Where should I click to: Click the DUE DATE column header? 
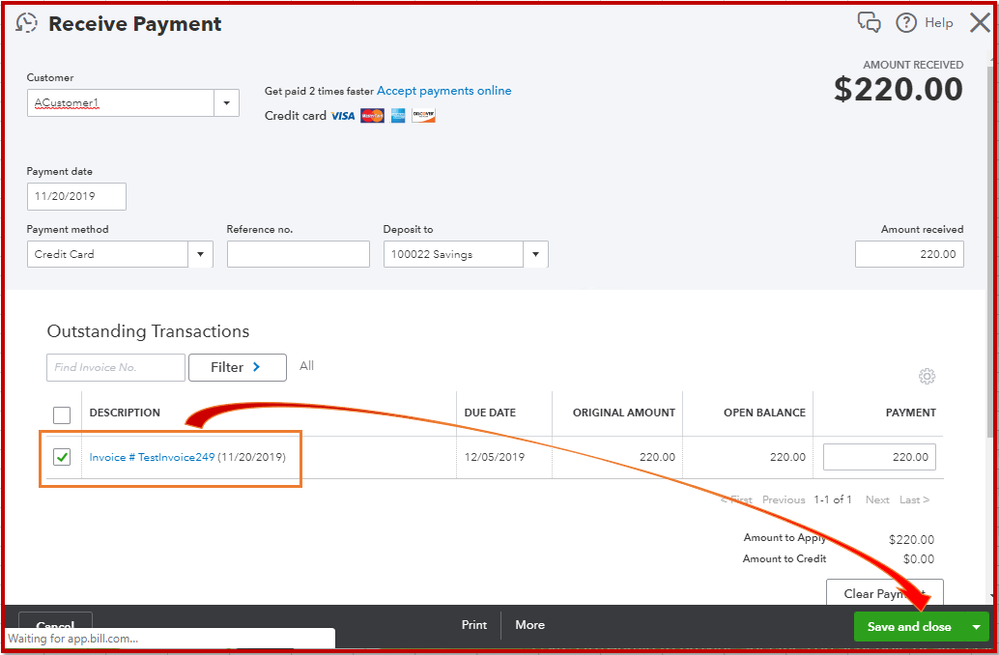[x=490, y=413]
